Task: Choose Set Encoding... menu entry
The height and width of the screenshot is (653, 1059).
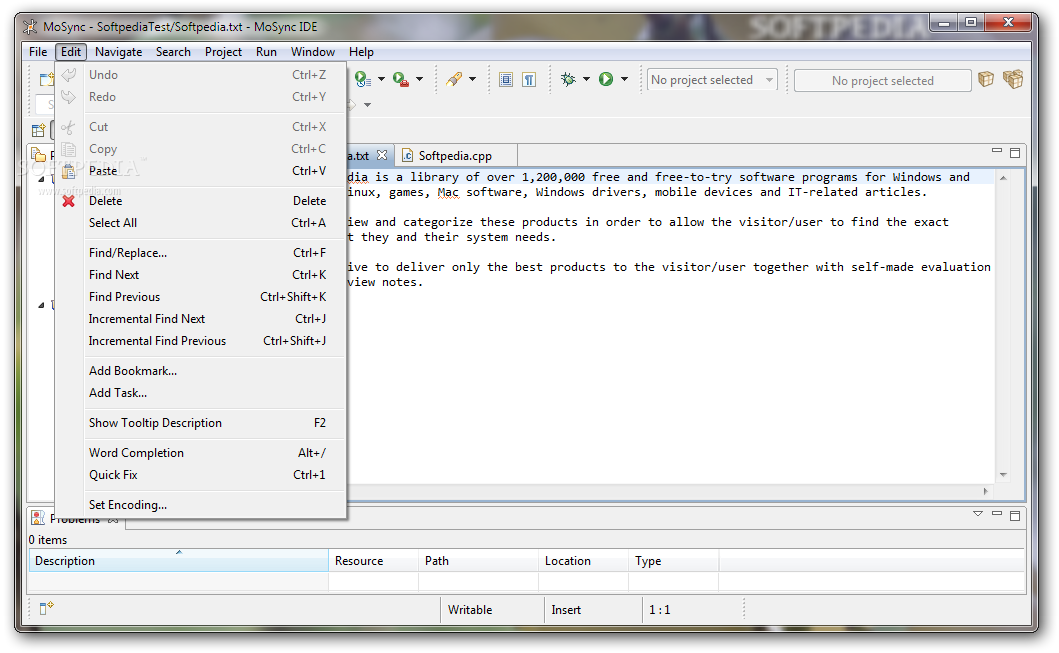Action: (x=201, y=505)
